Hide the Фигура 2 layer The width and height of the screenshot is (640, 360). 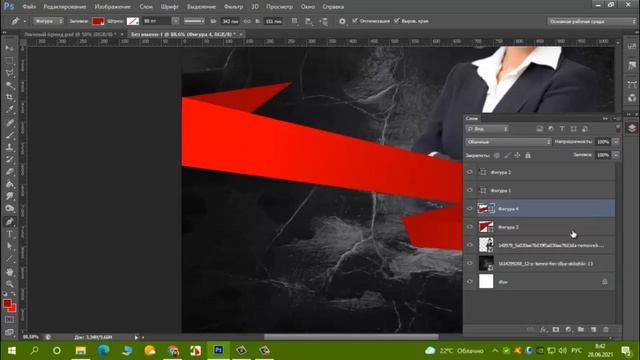click(x=470, y=172)
